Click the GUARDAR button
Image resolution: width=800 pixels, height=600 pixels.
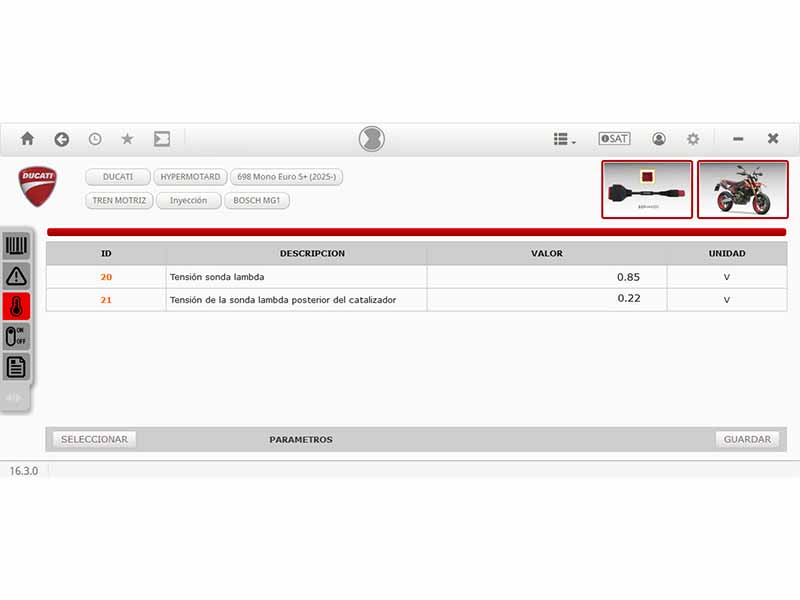pos(747,439)
